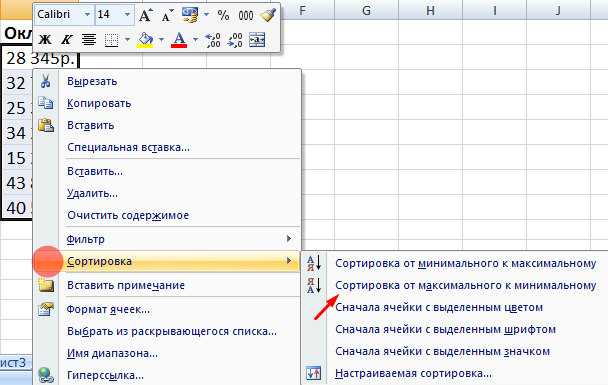Click the insert comment note icon
Viewport: 608px width, 385px height.
tap(46, 285)
